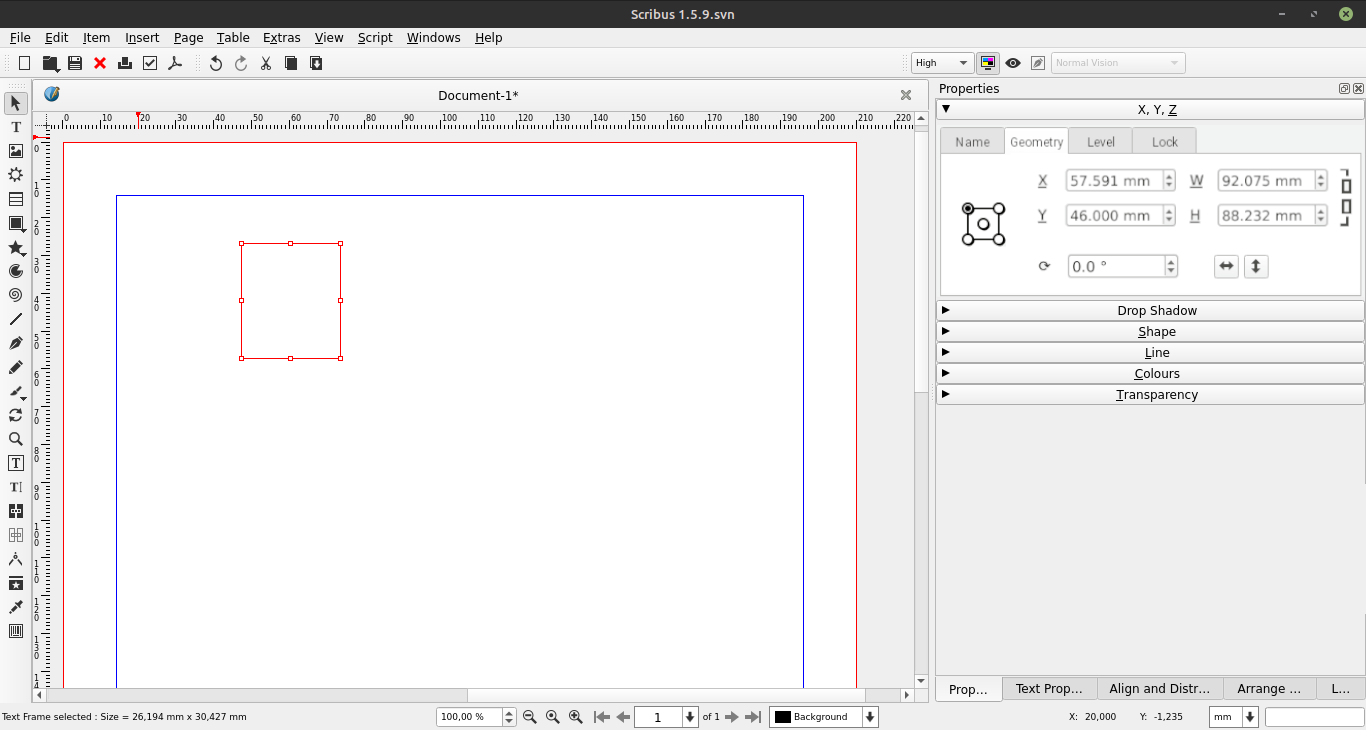Image resolution: width=1366 pixels, height=730 pixels.
Task: Open the Align and Distribute panel tab
Action: (x=1159, y=688)
